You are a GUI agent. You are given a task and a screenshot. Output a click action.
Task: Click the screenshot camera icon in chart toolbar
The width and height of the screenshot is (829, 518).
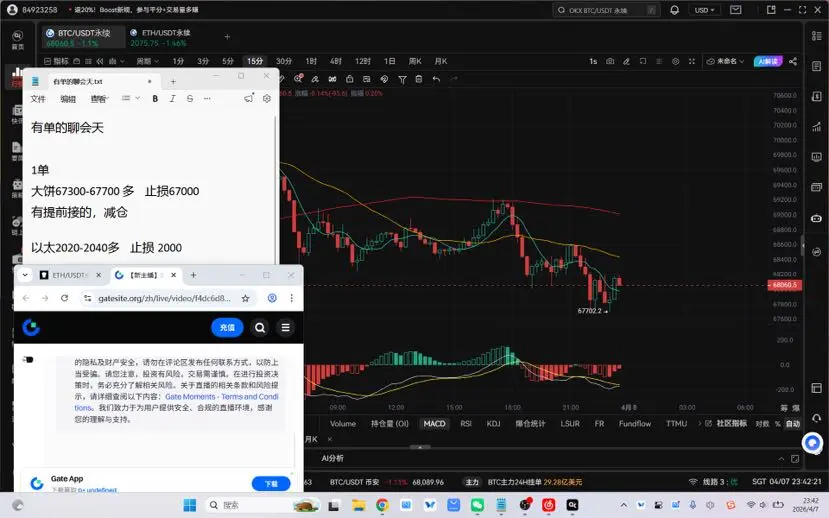[x=610, y=61]
